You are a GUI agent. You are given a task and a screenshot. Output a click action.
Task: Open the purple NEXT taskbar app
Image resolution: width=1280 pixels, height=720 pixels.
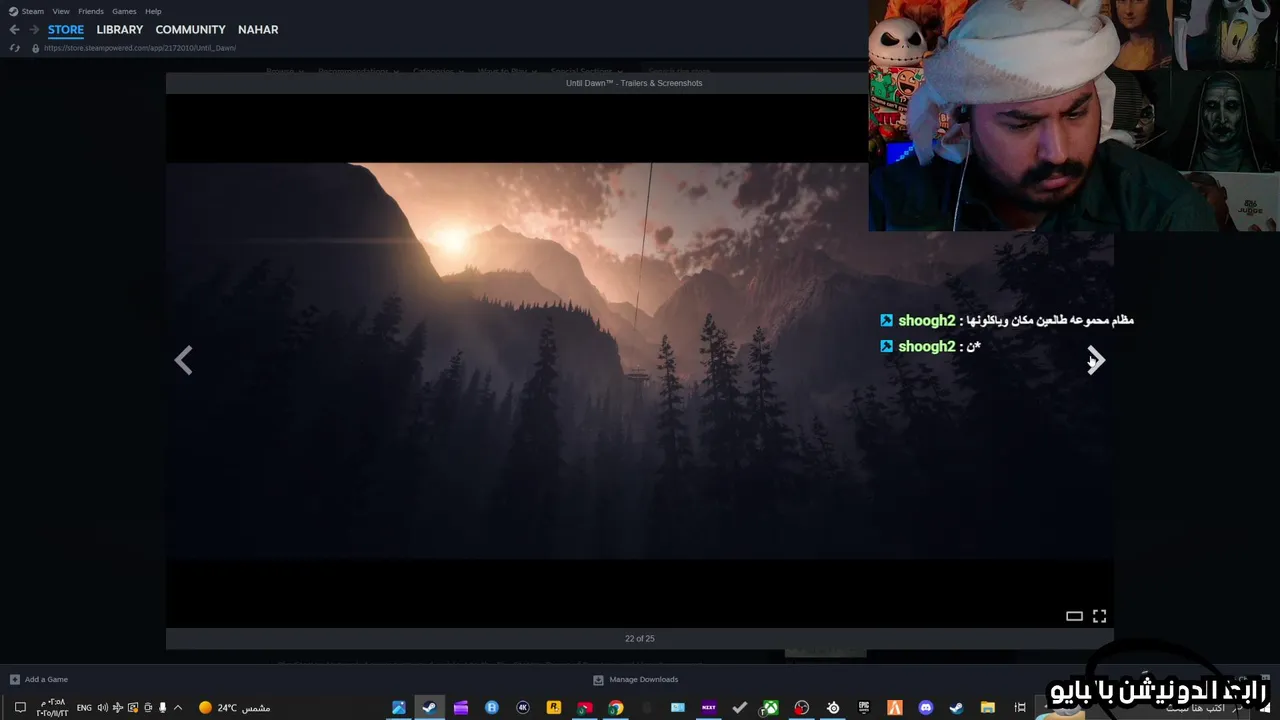click(x=709, y=707)
